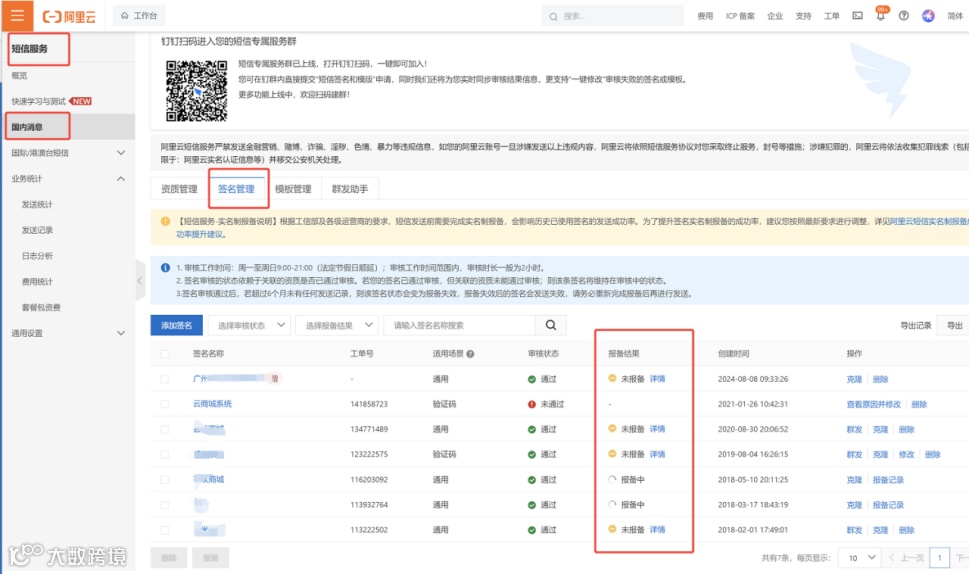Open 套餐包资费 in the sidebar
This screenshot has width=969, height=574.
41,307
